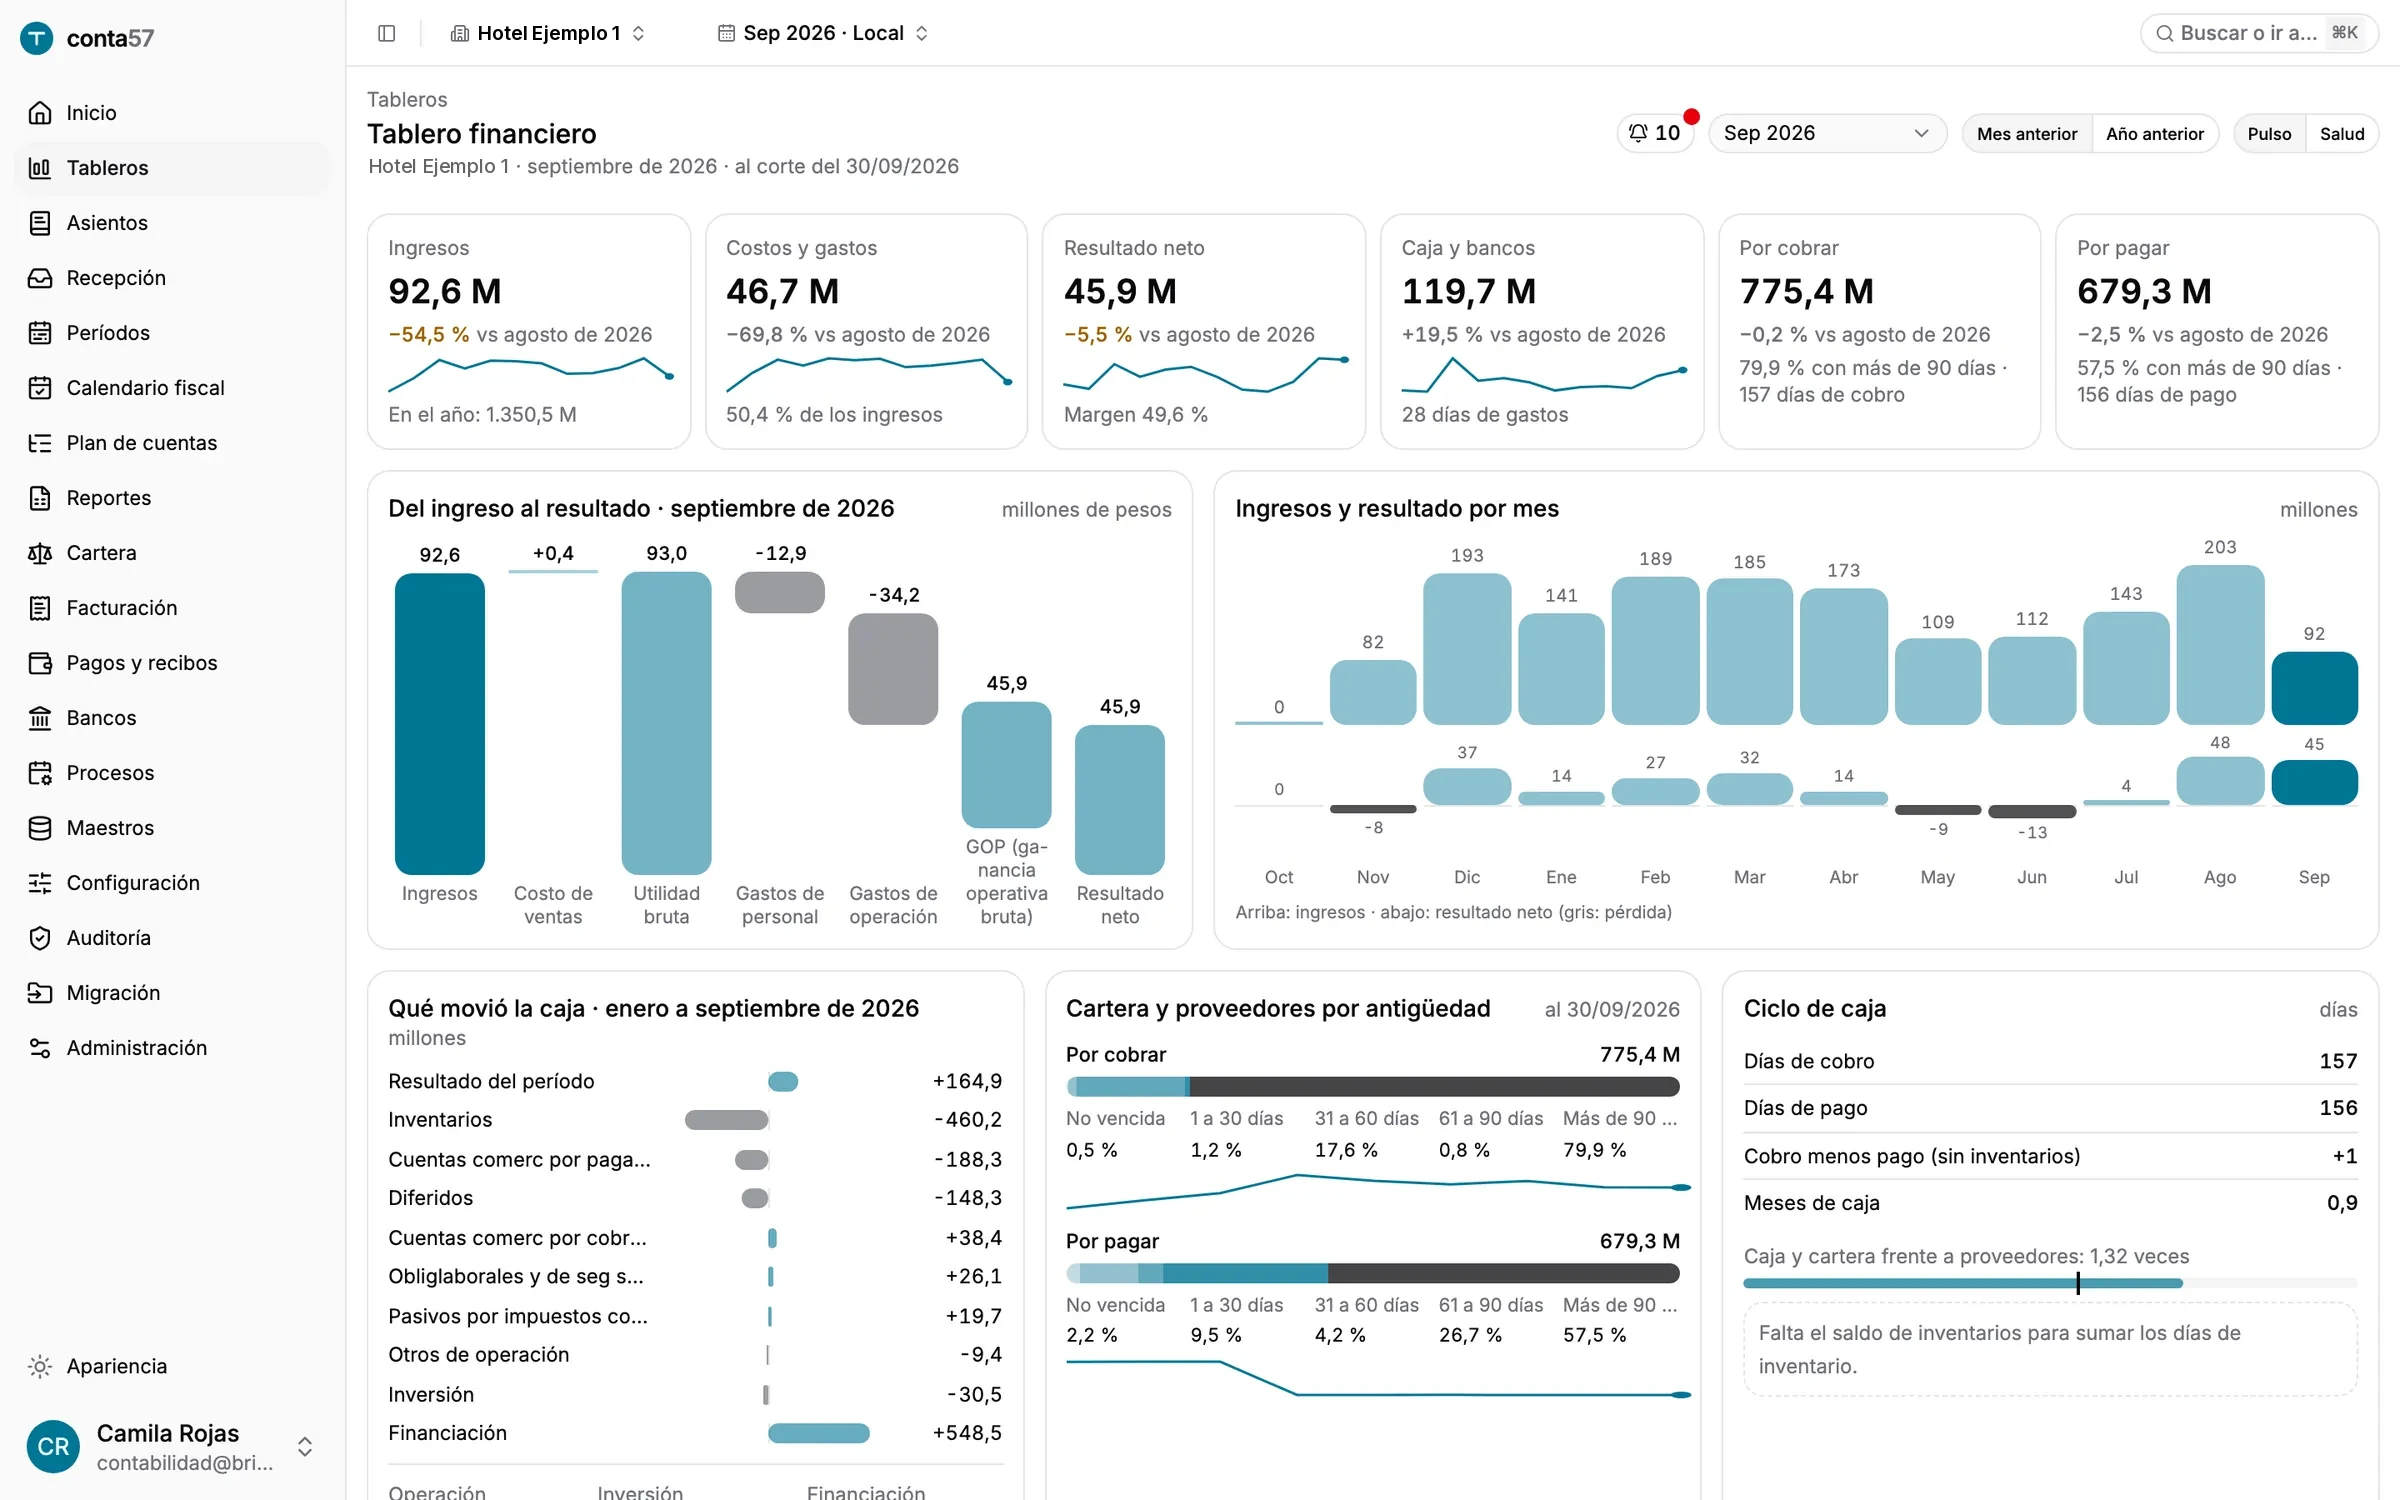Open Recepción inbox icon
This screenshot has height=1500, width=2400.
(x=40, y=278)
